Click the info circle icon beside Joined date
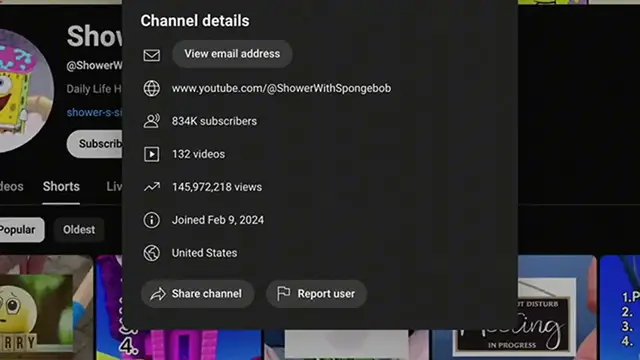Image resolution: width=640 pixels, height=360 pixels. click(x=151, y=220)
